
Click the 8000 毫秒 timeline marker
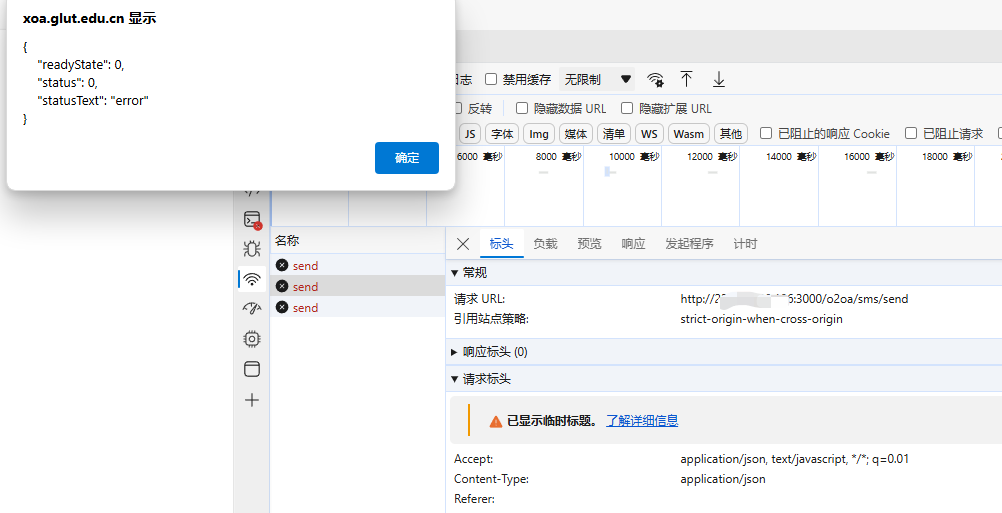pyautogui.click(x=559, y=157)
